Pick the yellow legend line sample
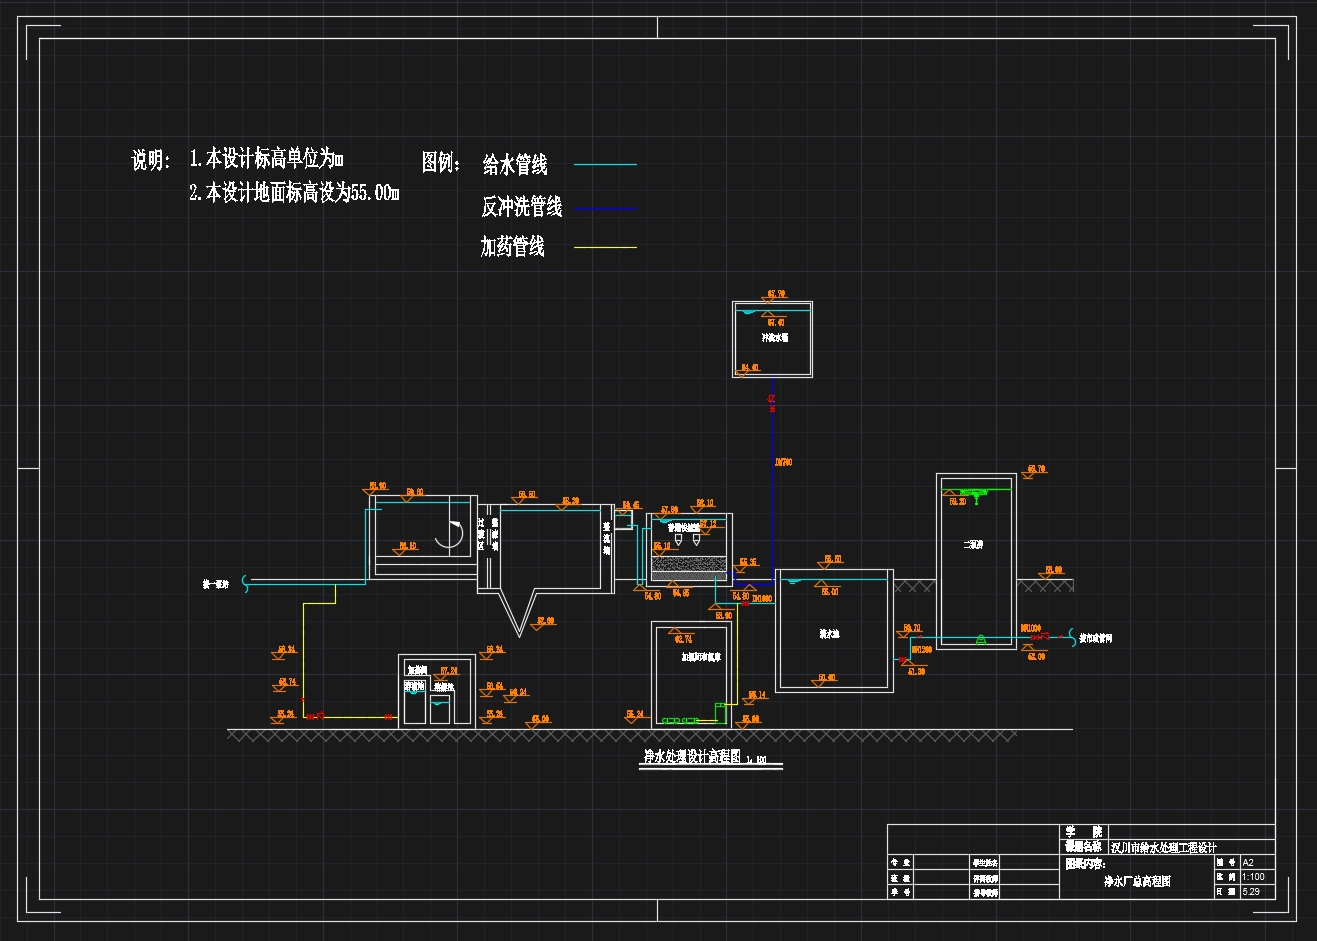Screen dimensions: 1317x941 pyautogui.click(x=605, y=247)
